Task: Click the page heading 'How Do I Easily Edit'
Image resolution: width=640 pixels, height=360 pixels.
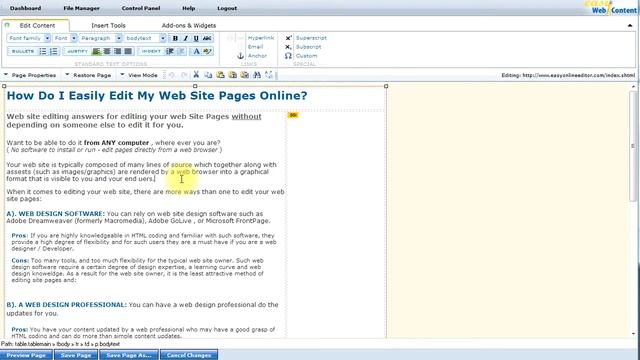Action: coord(157,96)
